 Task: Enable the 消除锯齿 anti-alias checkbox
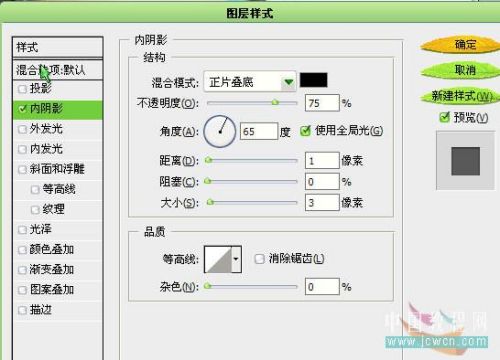(259, 259)
